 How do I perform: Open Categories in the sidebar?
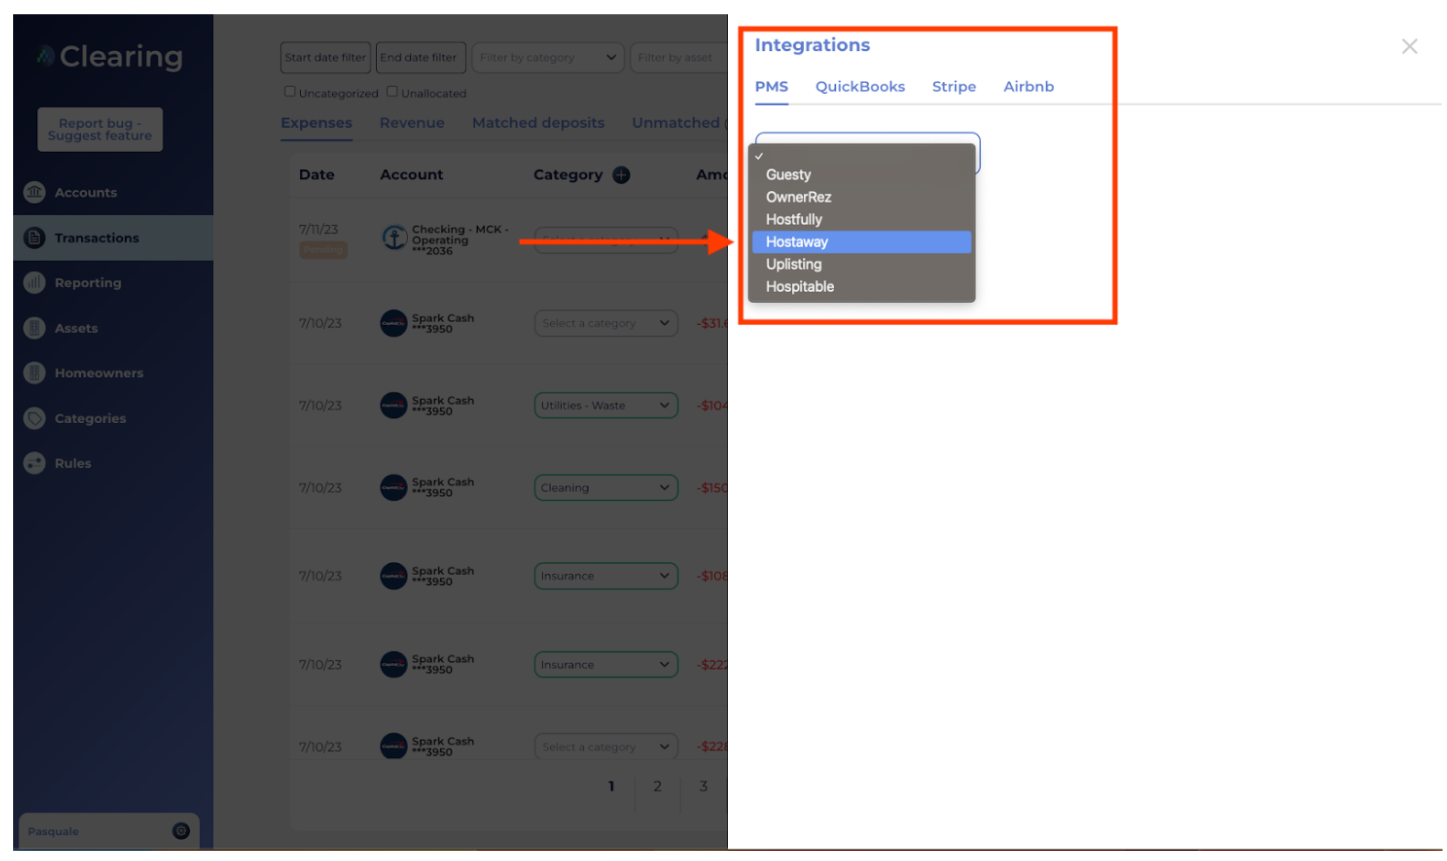coord(90,418)
